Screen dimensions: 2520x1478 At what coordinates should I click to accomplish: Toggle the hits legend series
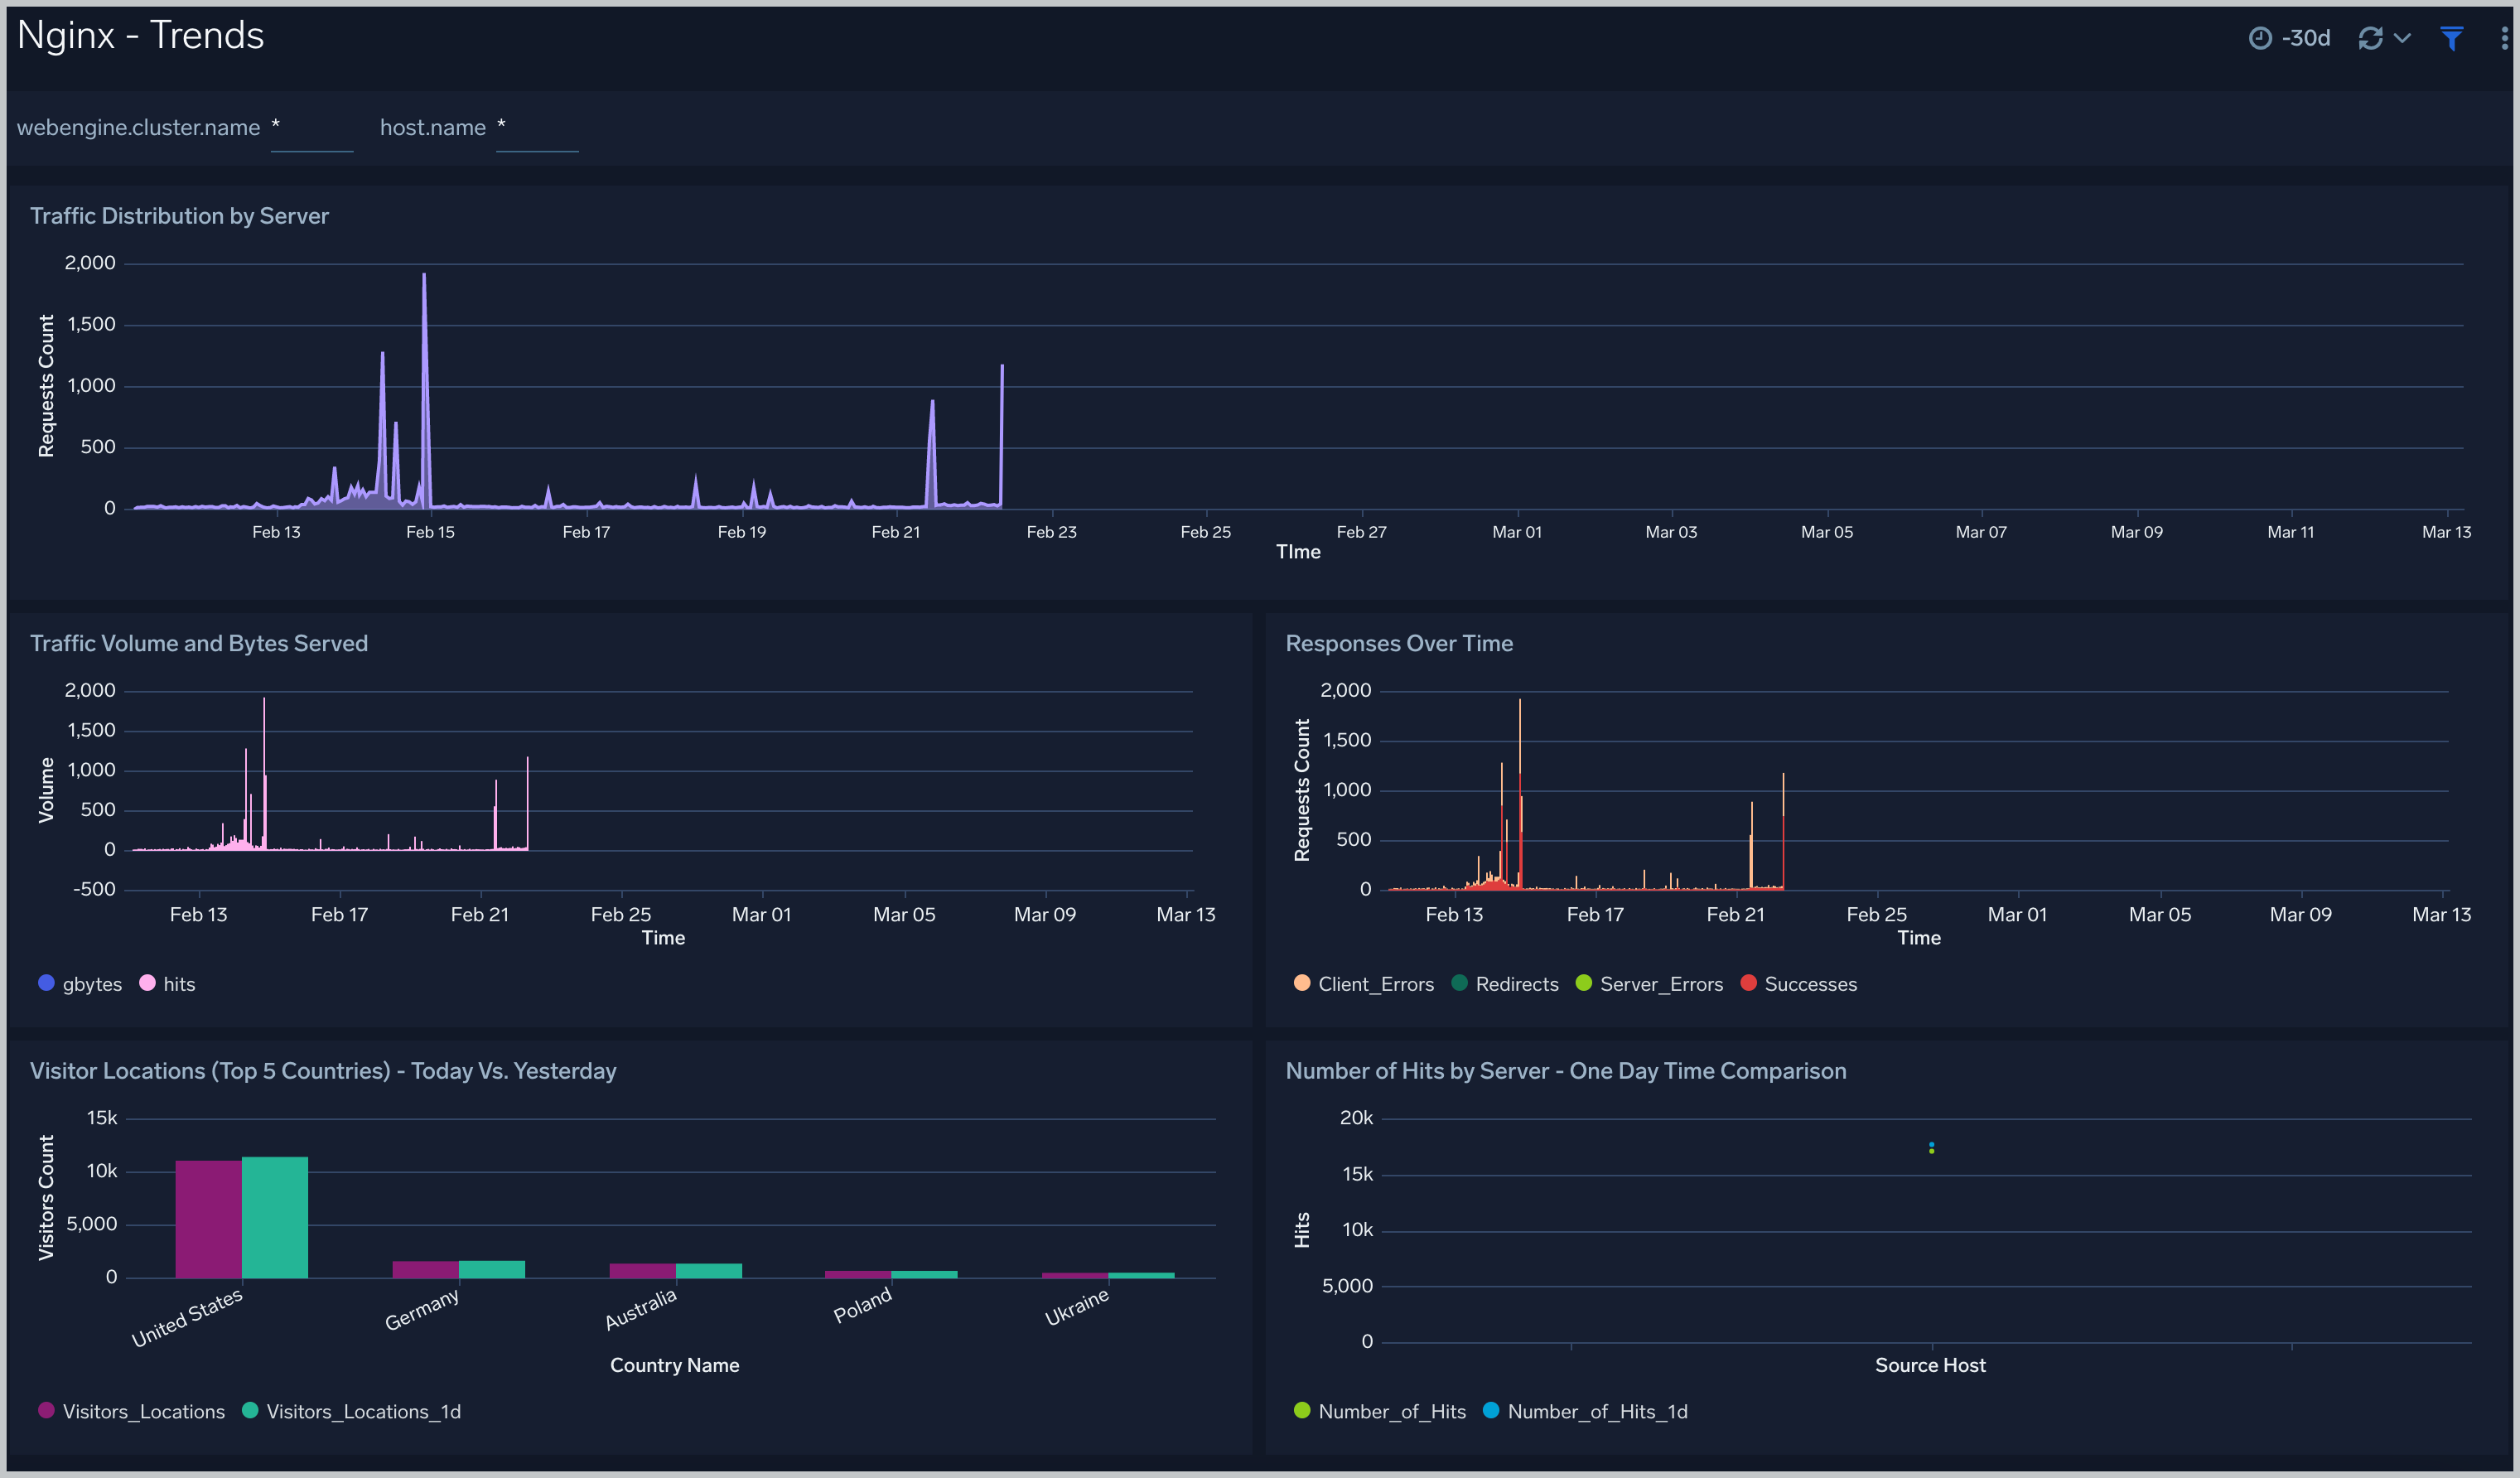(x=167, y=984)
